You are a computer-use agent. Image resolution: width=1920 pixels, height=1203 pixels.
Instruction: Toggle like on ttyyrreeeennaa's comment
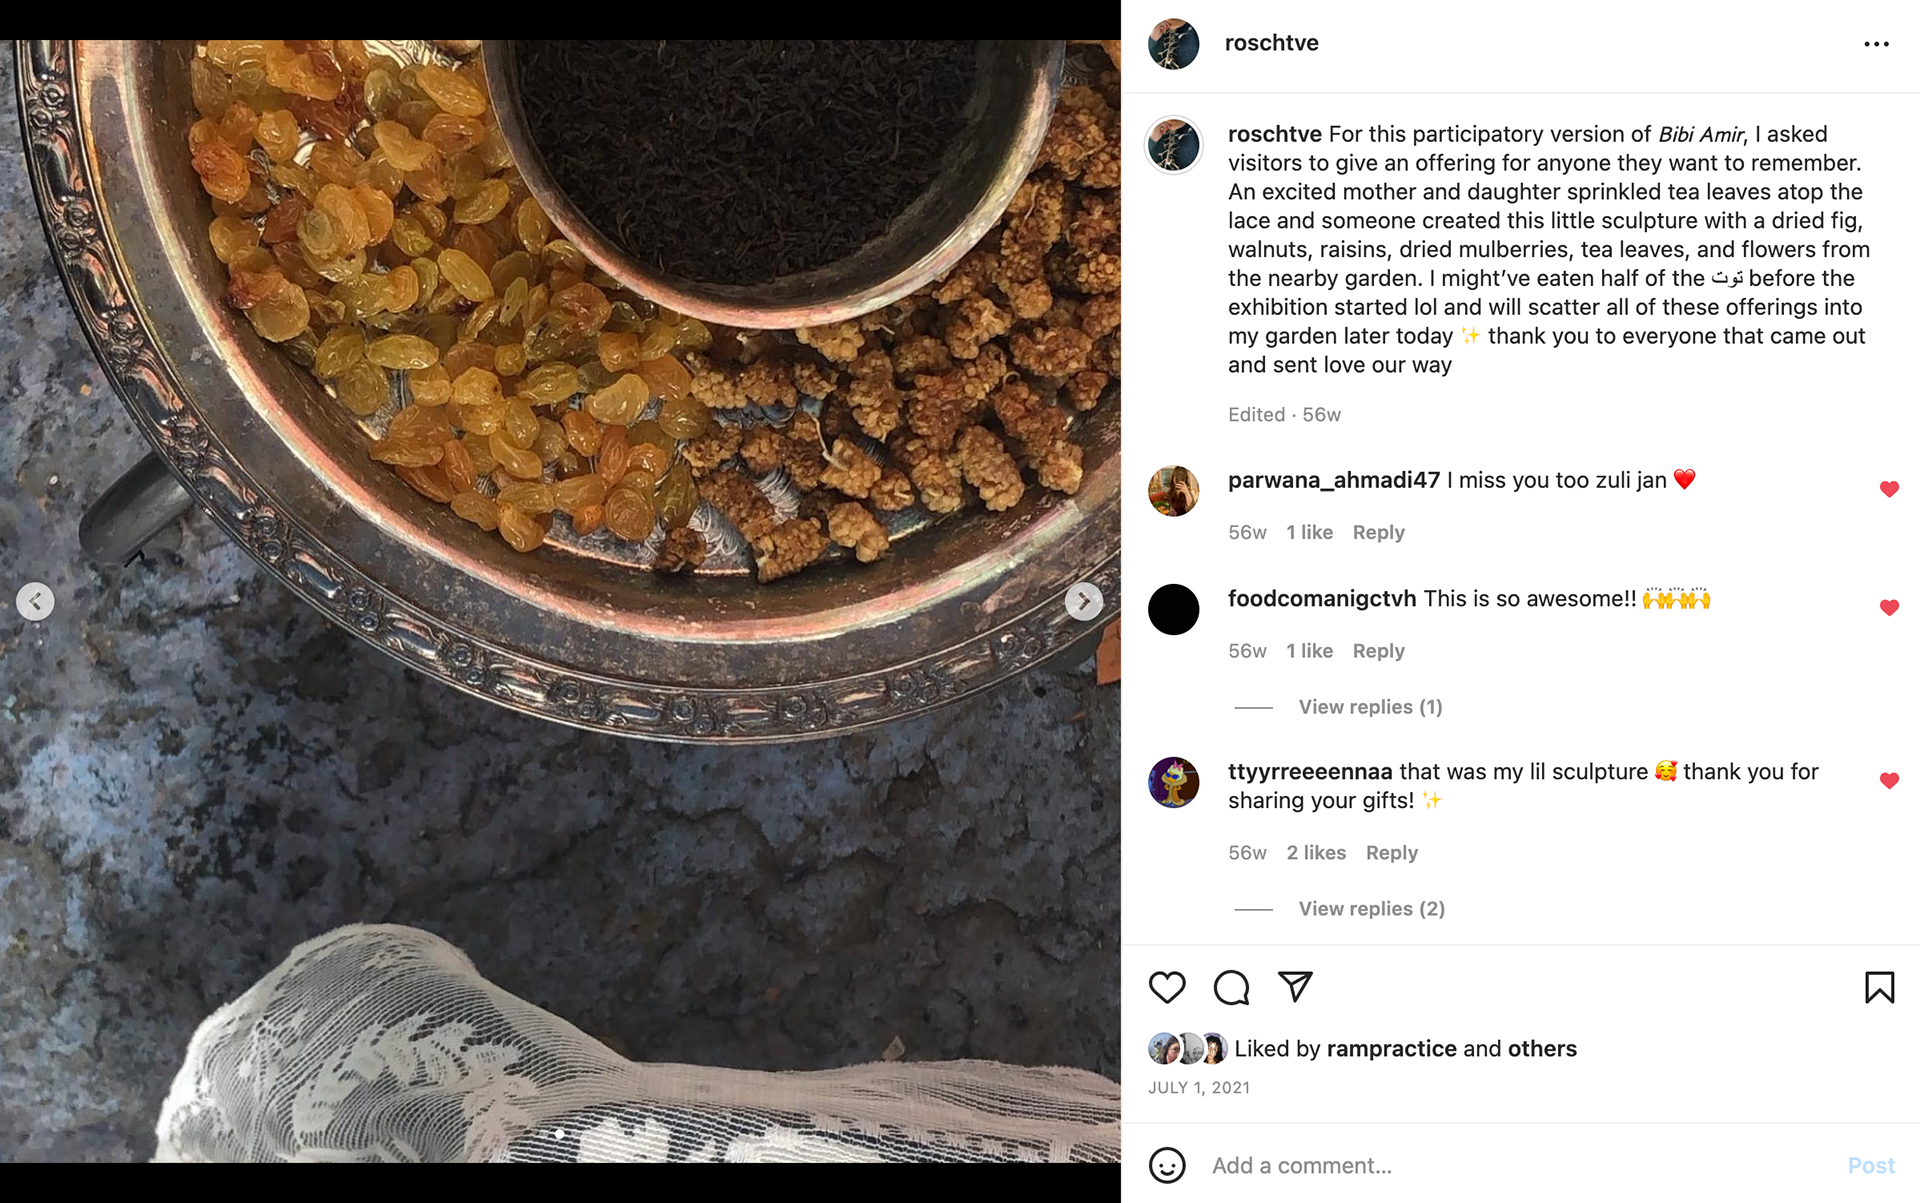point(1889,781)
